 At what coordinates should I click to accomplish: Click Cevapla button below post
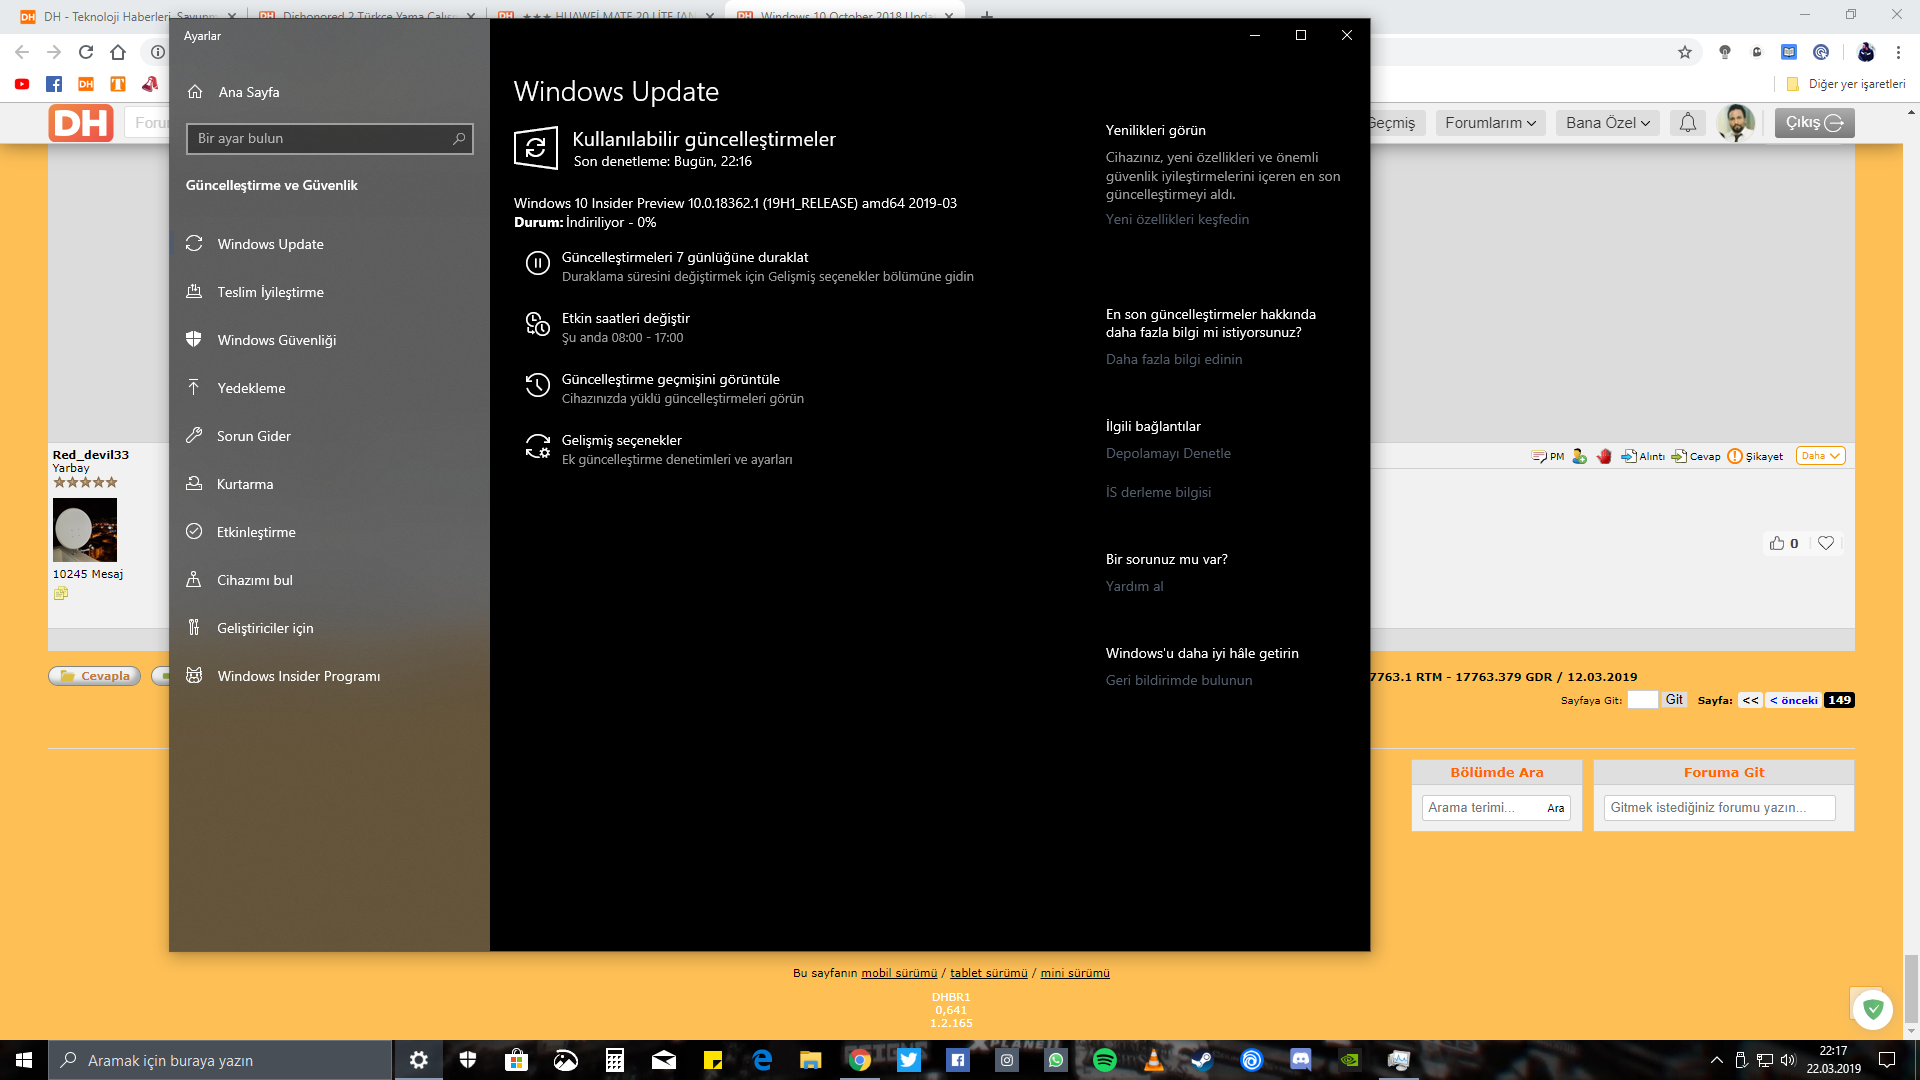[95, 676]
